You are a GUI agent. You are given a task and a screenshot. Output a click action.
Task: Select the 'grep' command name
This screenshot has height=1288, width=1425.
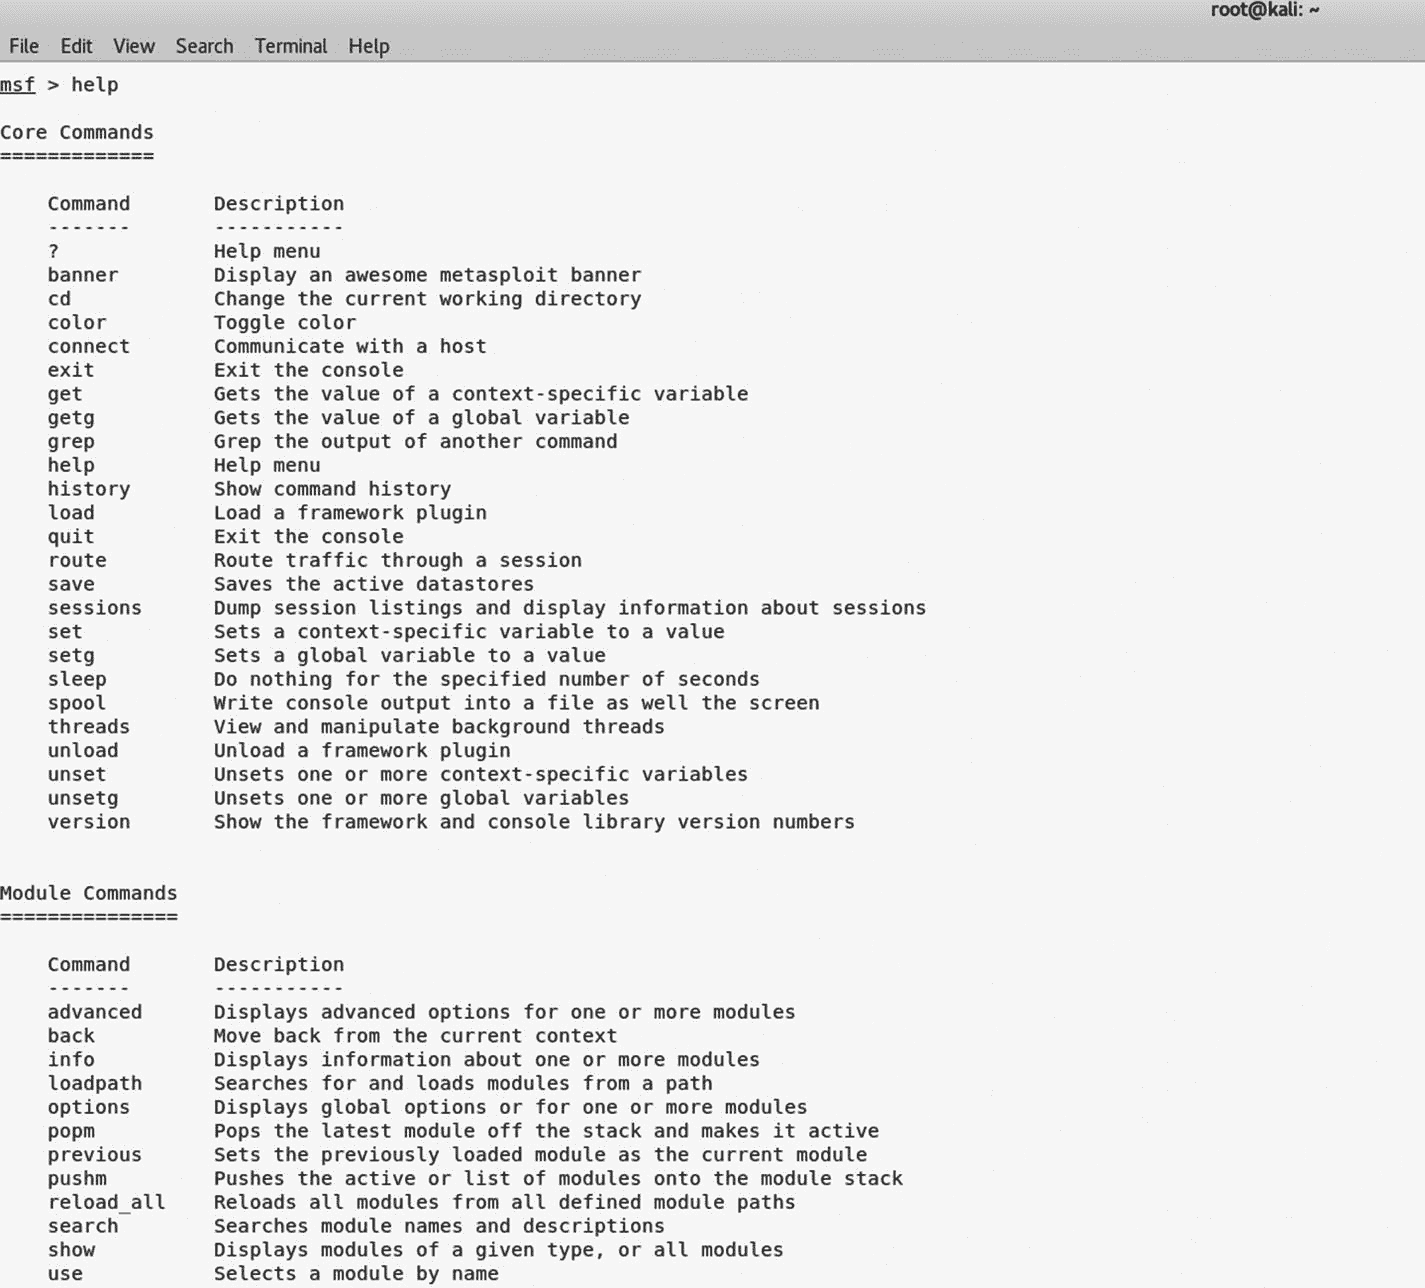pos(71,442)
